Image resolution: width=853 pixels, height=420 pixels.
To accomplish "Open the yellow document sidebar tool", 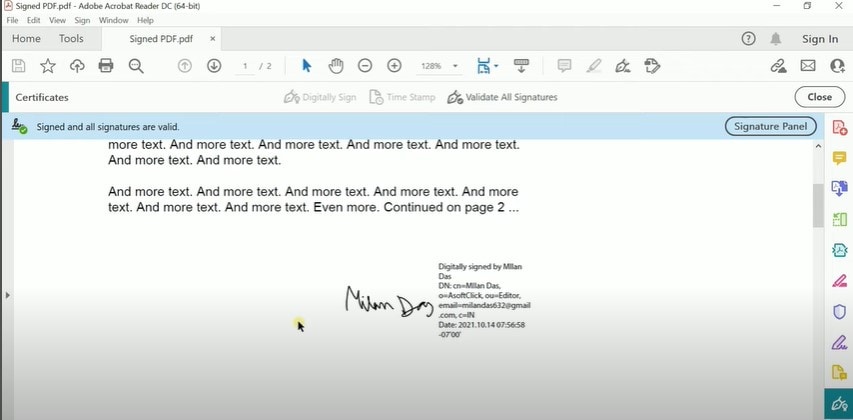I will [840, 373].
